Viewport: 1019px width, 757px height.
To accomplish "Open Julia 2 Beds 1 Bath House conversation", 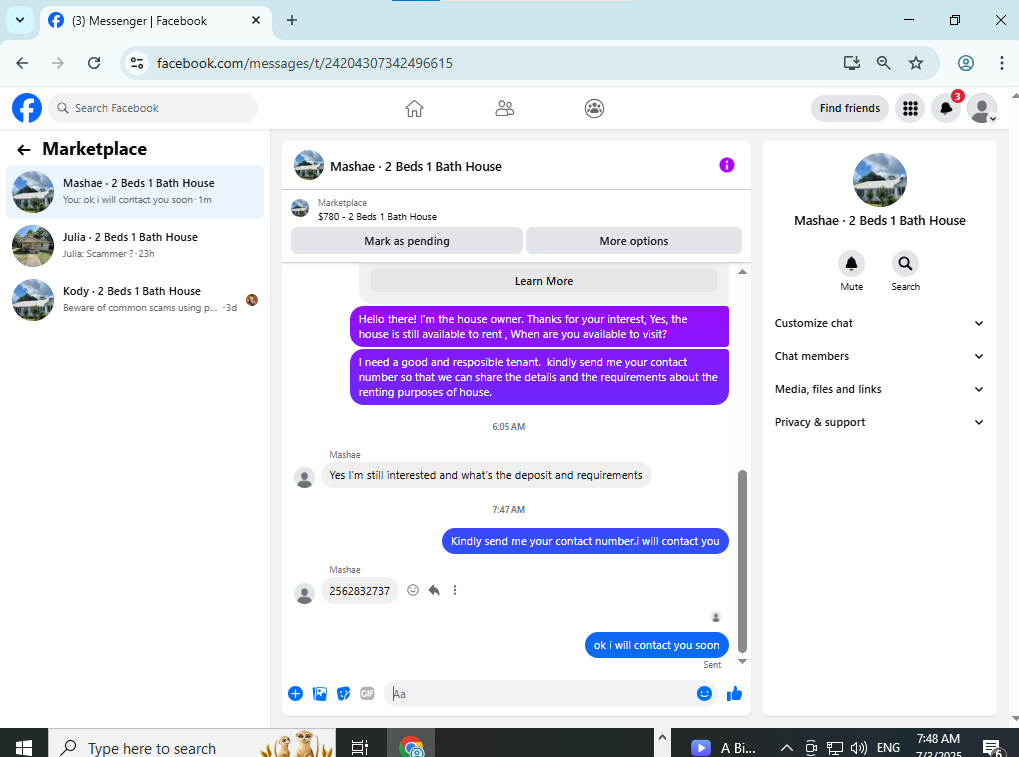I will (135, 246).
